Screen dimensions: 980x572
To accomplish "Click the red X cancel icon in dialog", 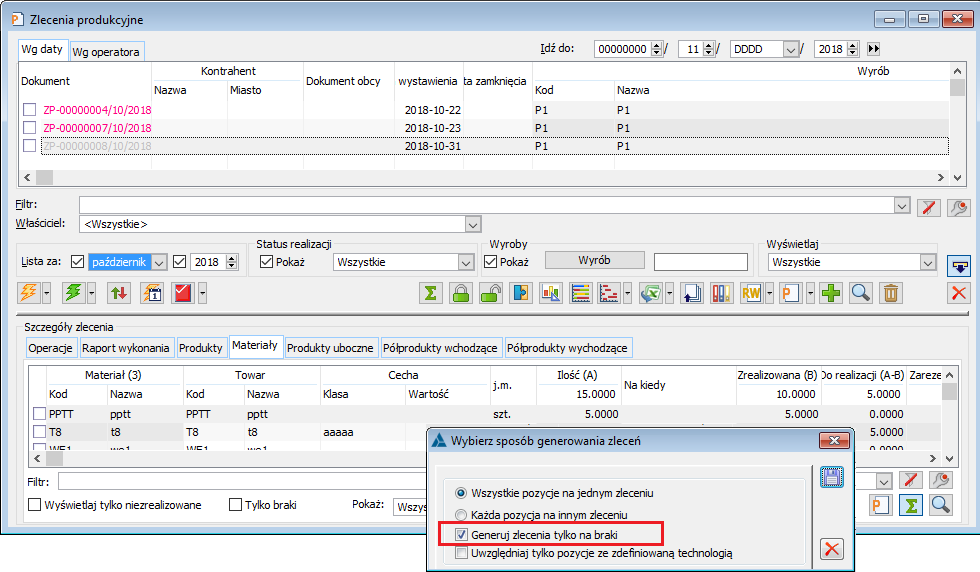I will pos(831,548).
